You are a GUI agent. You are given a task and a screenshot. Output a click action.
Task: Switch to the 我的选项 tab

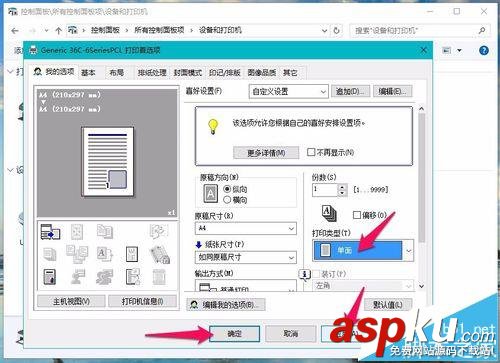point(54,72)
